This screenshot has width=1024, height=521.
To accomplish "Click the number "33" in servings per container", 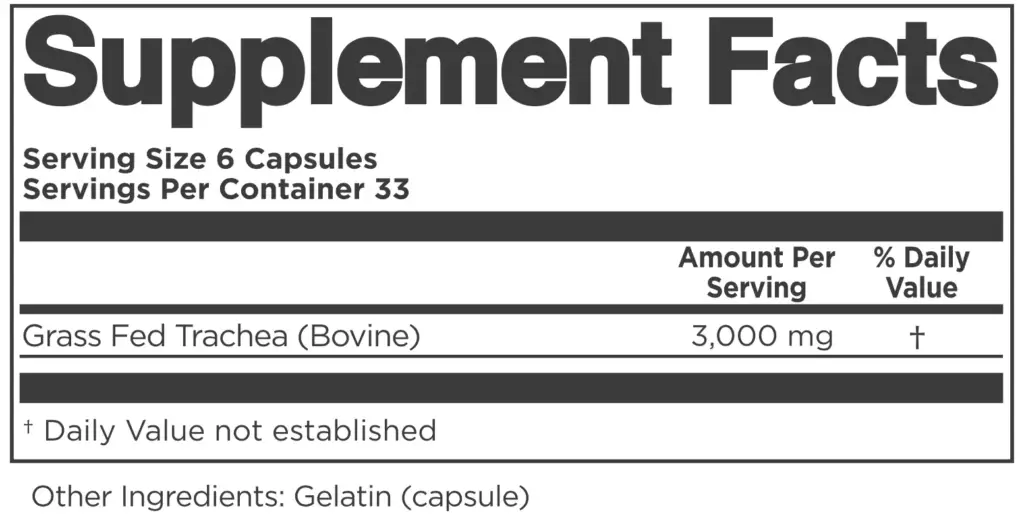I will (x=391, y=189).
